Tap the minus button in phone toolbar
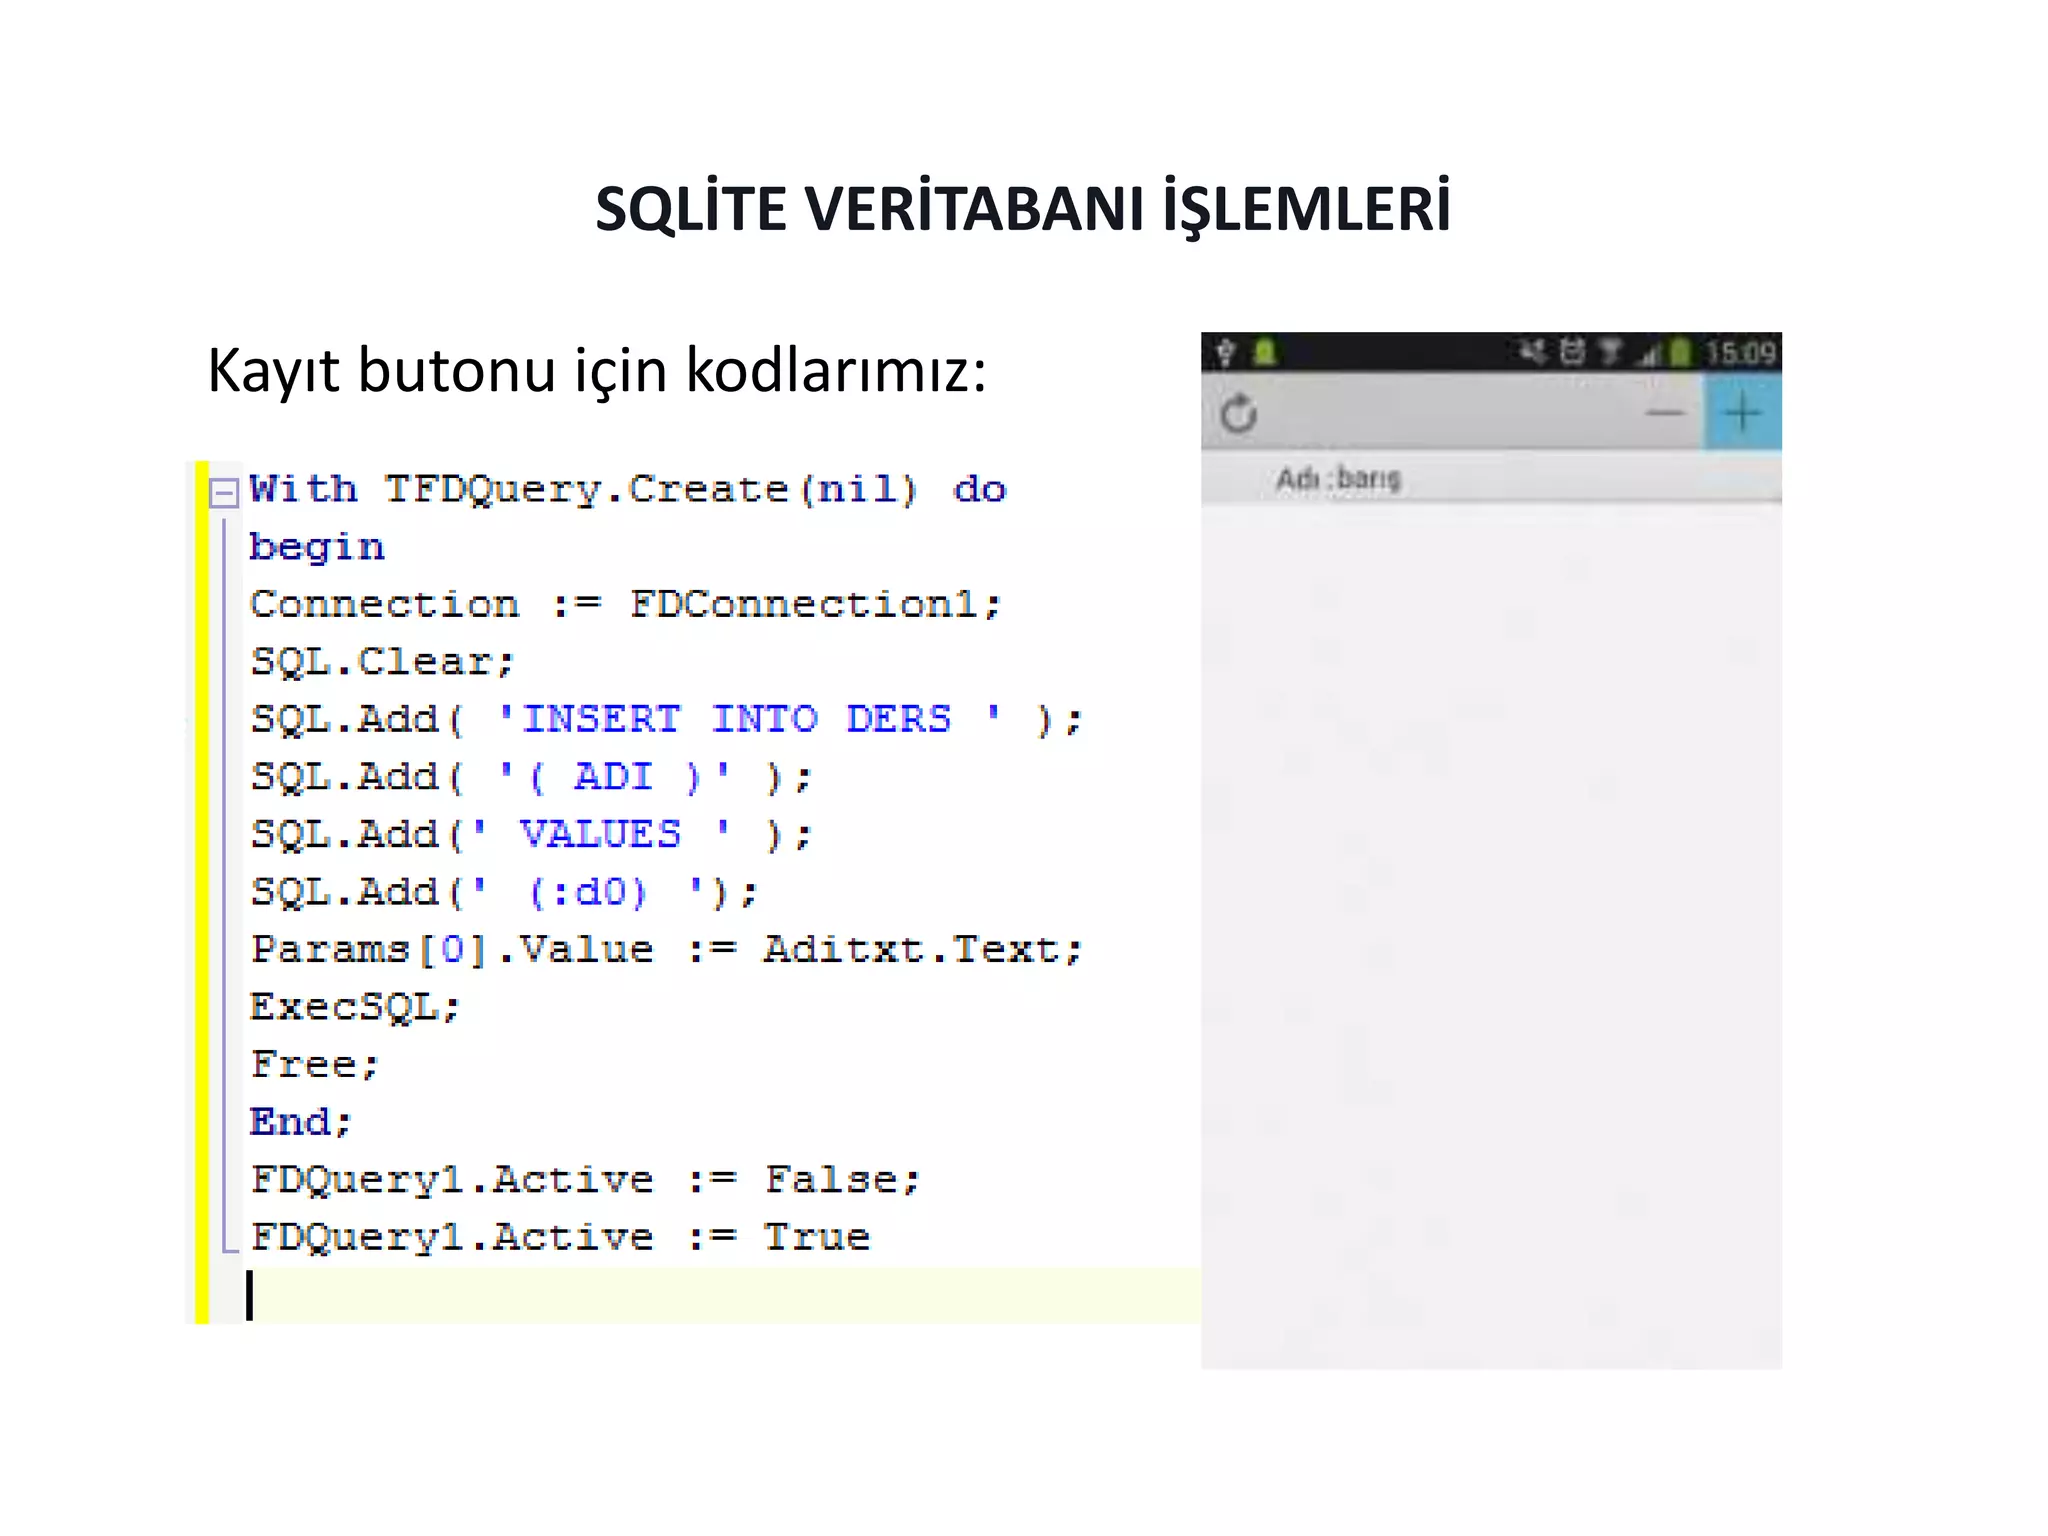Image resolution: width=2048 pixels, height=1536 pixels. click(1665, 412)
